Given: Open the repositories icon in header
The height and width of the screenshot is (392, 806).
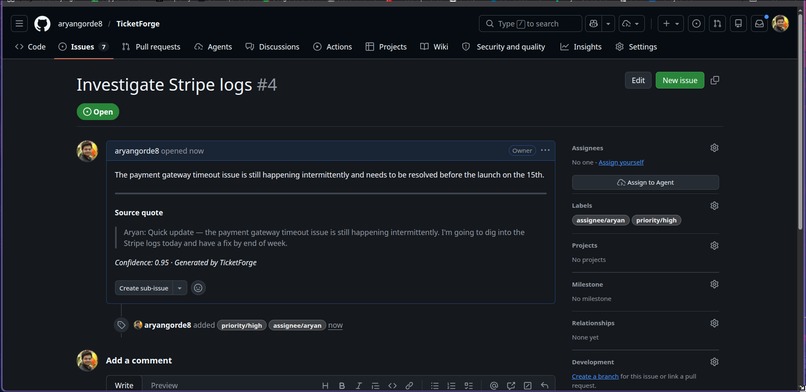Looking at the screenshot, I should pyautogui.click(x=738, y=24).
